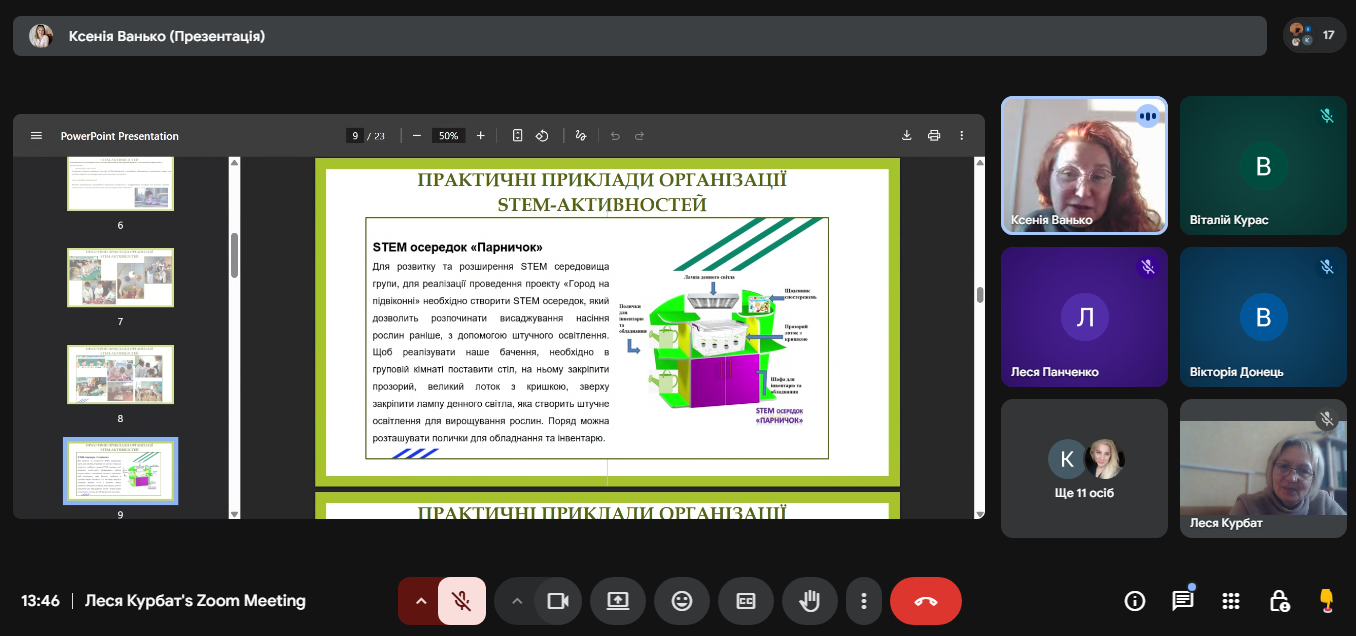Click the 50% zoom level field
This screenshot has width=1356, height=636.
[448, 136]
